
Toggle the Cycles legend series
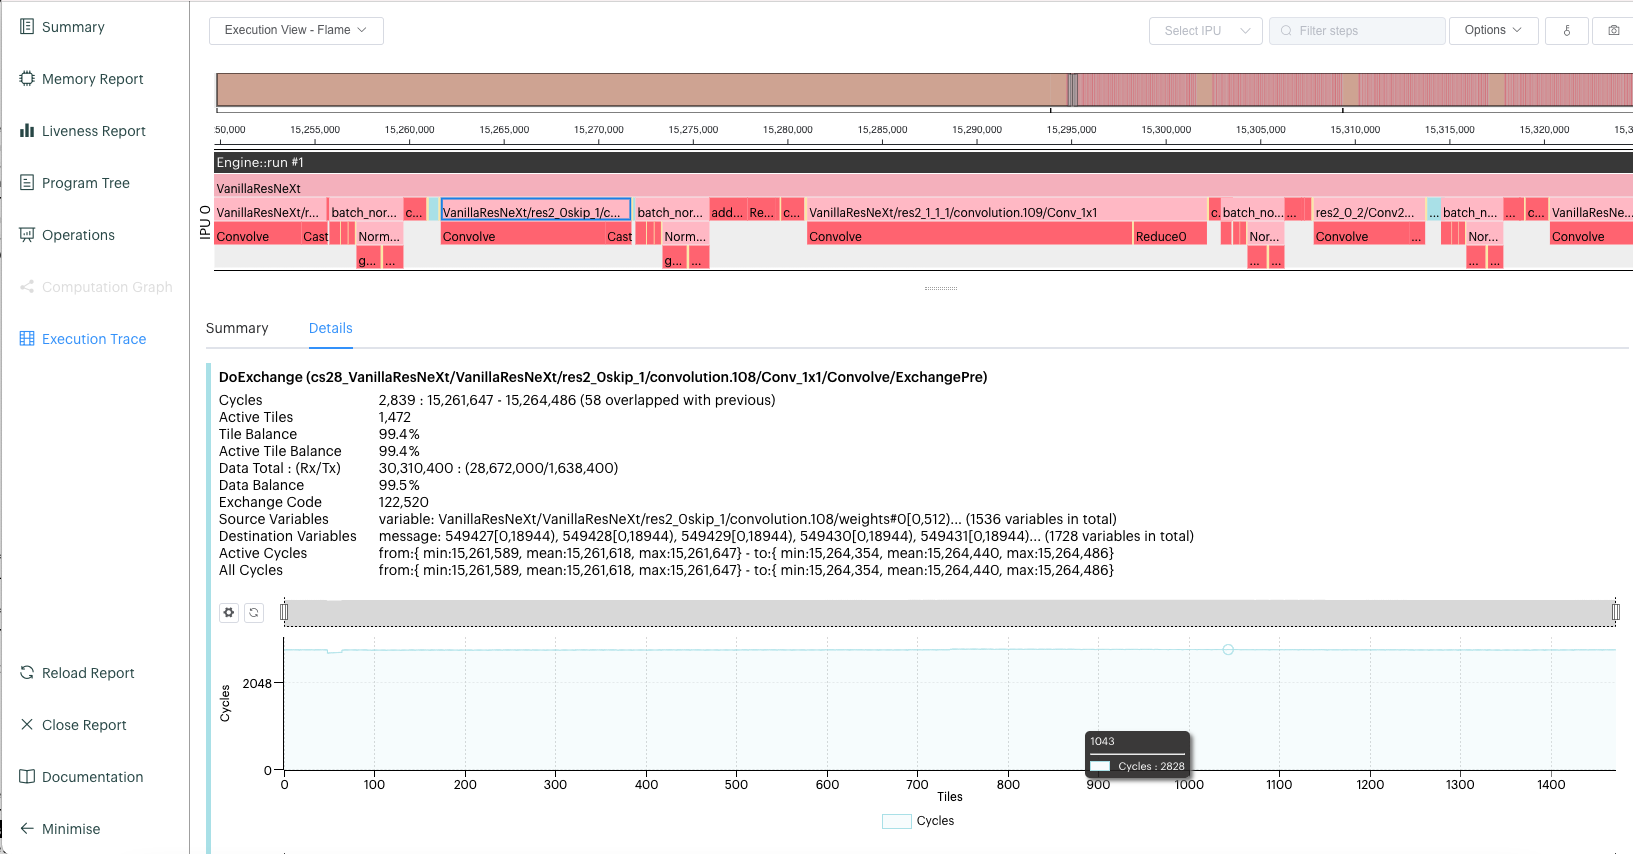[x=918, y=821]
